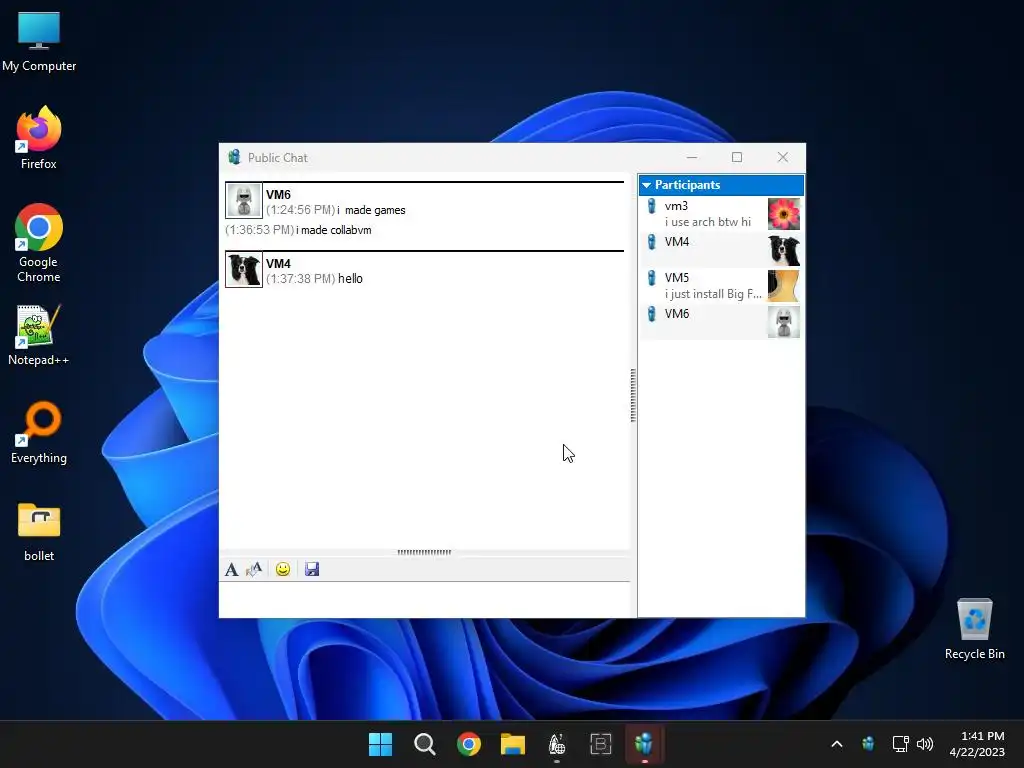Select vm3 in the Participants list
Image resolution: width=1024 pixels, height=768 pixels.
pos(721,214)
